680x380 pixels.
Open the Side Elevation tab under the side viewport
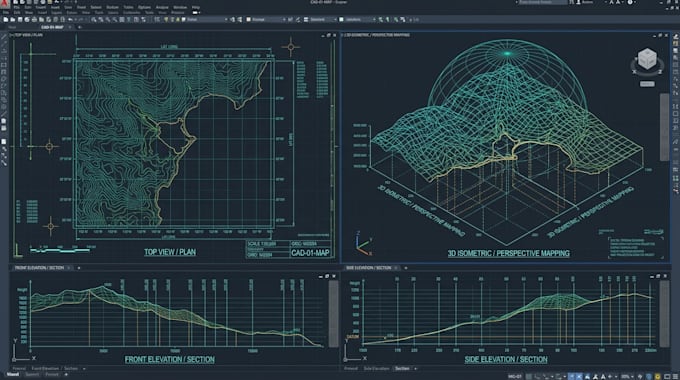click(x=376, y=369)
